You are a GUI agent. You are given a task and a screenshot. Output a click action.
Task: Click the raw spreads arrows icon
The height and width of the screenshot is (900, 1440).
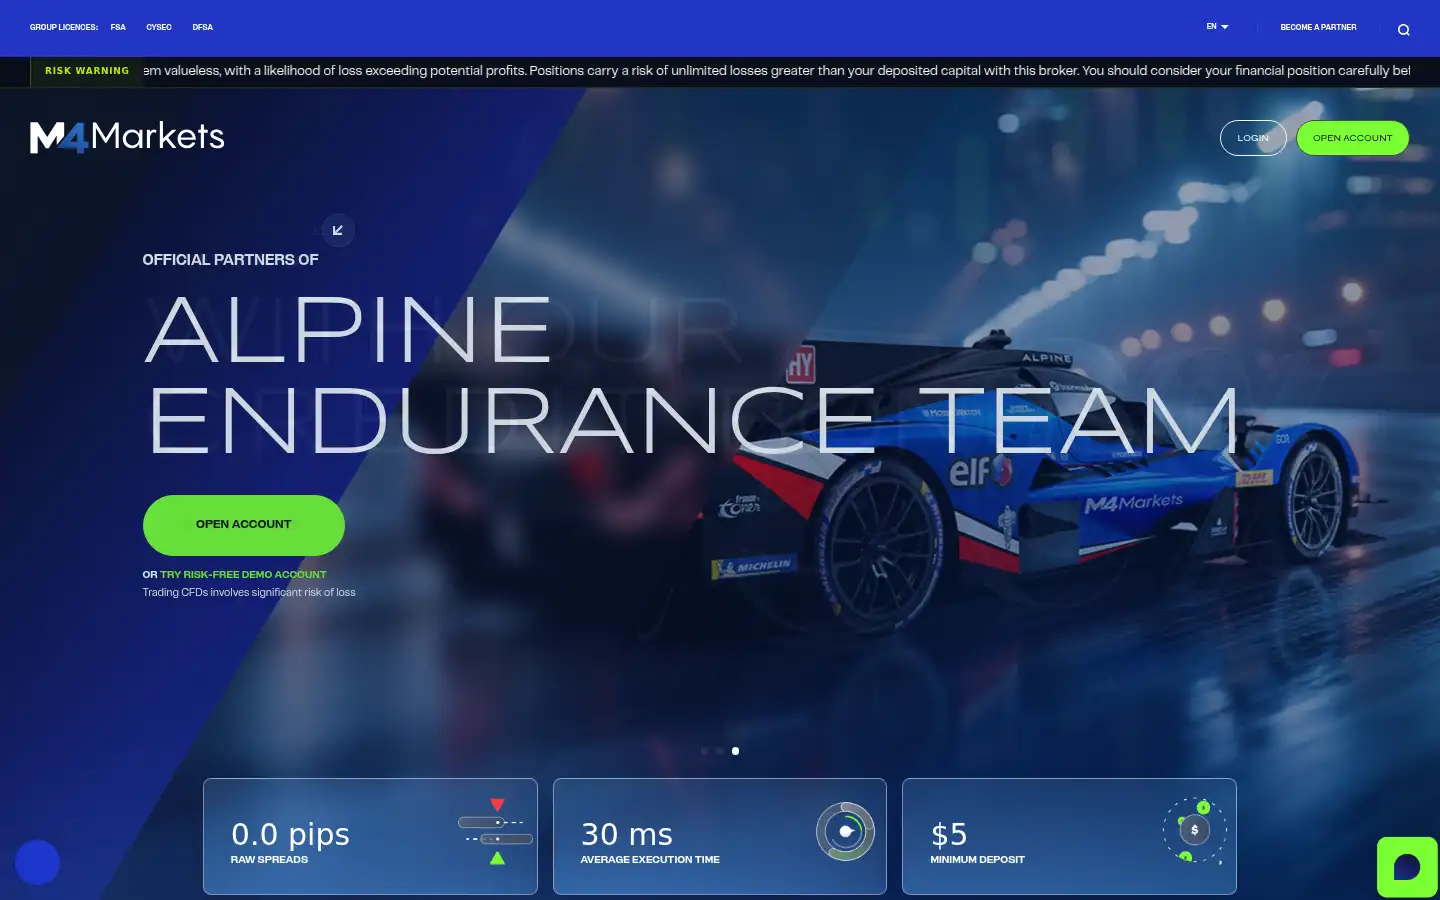click(x=495, y=831)
